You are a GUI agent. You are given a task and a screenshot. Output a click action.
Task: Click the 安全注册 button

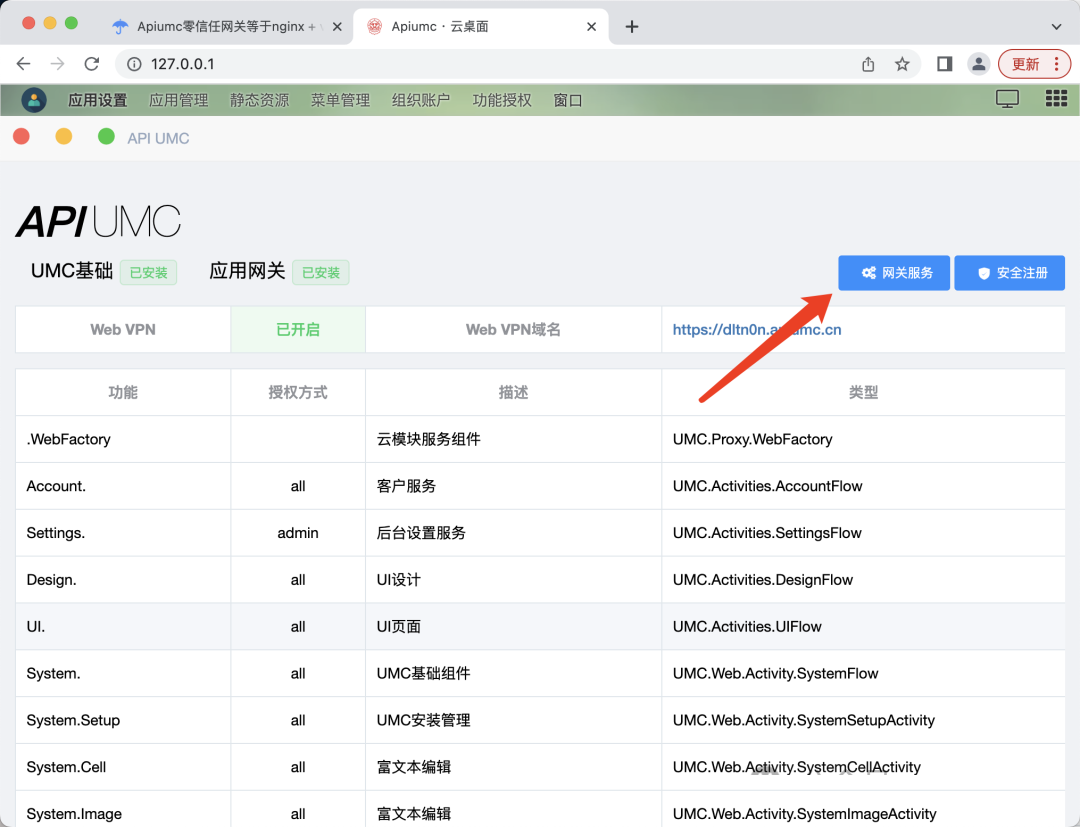tap(1009, 272)
